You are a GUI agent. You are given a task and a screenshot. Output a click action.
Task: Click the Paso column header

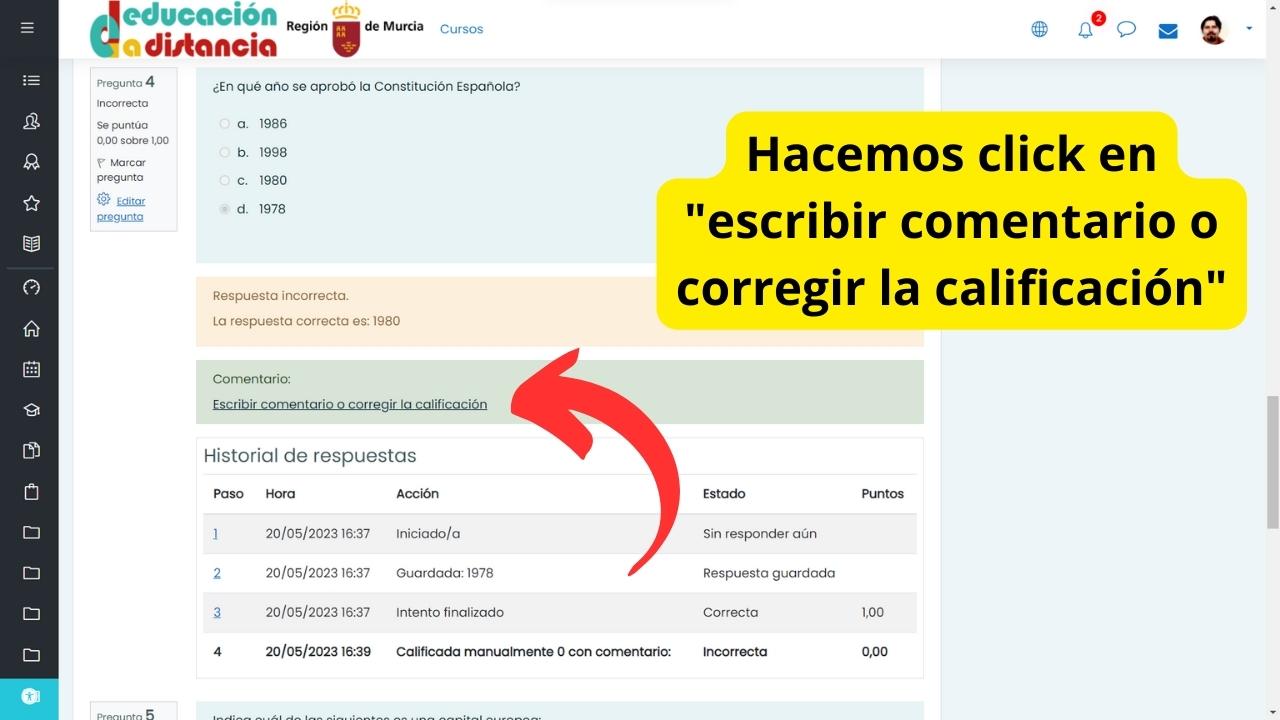229,494
